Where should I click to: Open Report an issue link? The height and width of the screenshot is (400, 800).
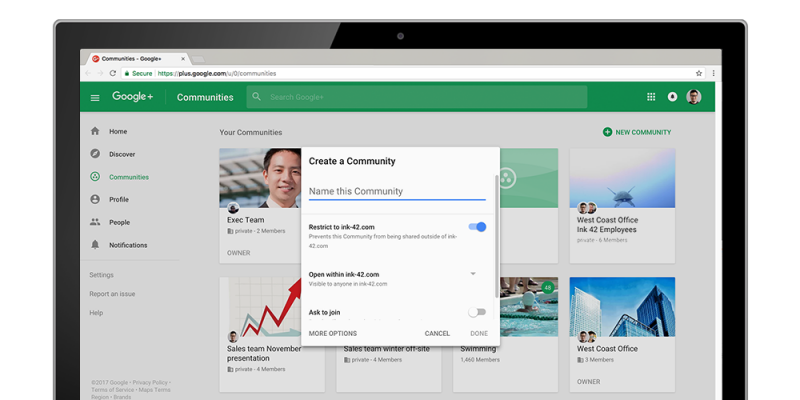(x=112, y=294)
